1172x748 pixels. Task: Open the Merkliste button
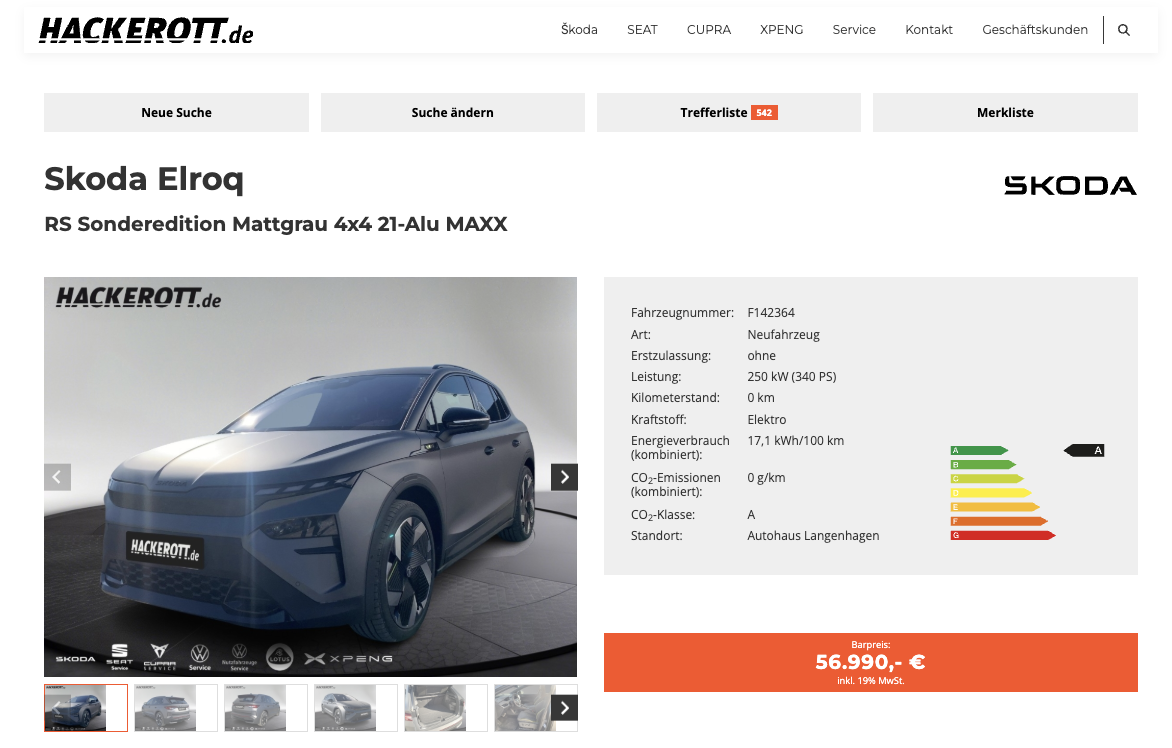(x=1005, y=113)
